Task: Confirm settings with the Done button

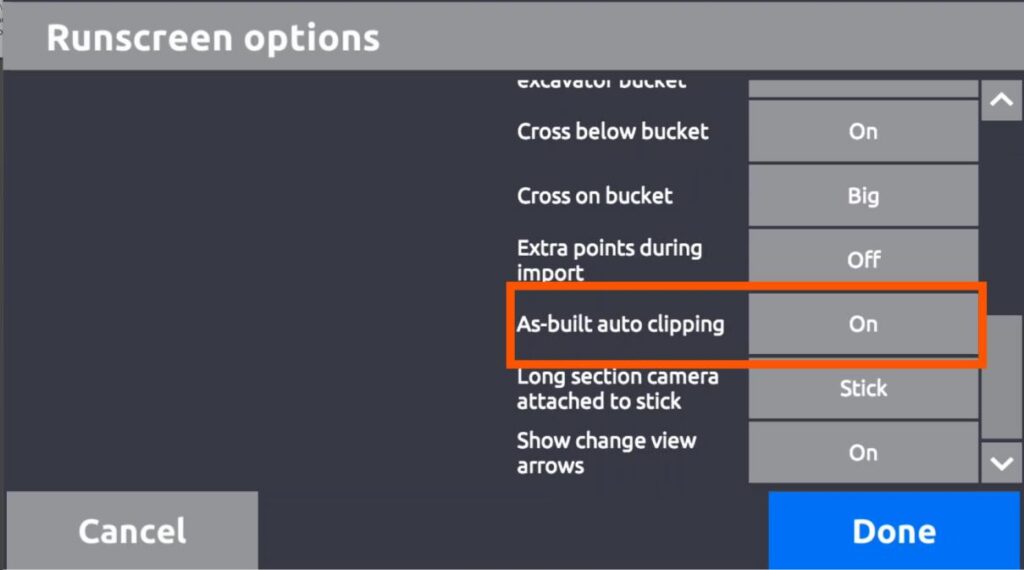Action: coord(893,530)
